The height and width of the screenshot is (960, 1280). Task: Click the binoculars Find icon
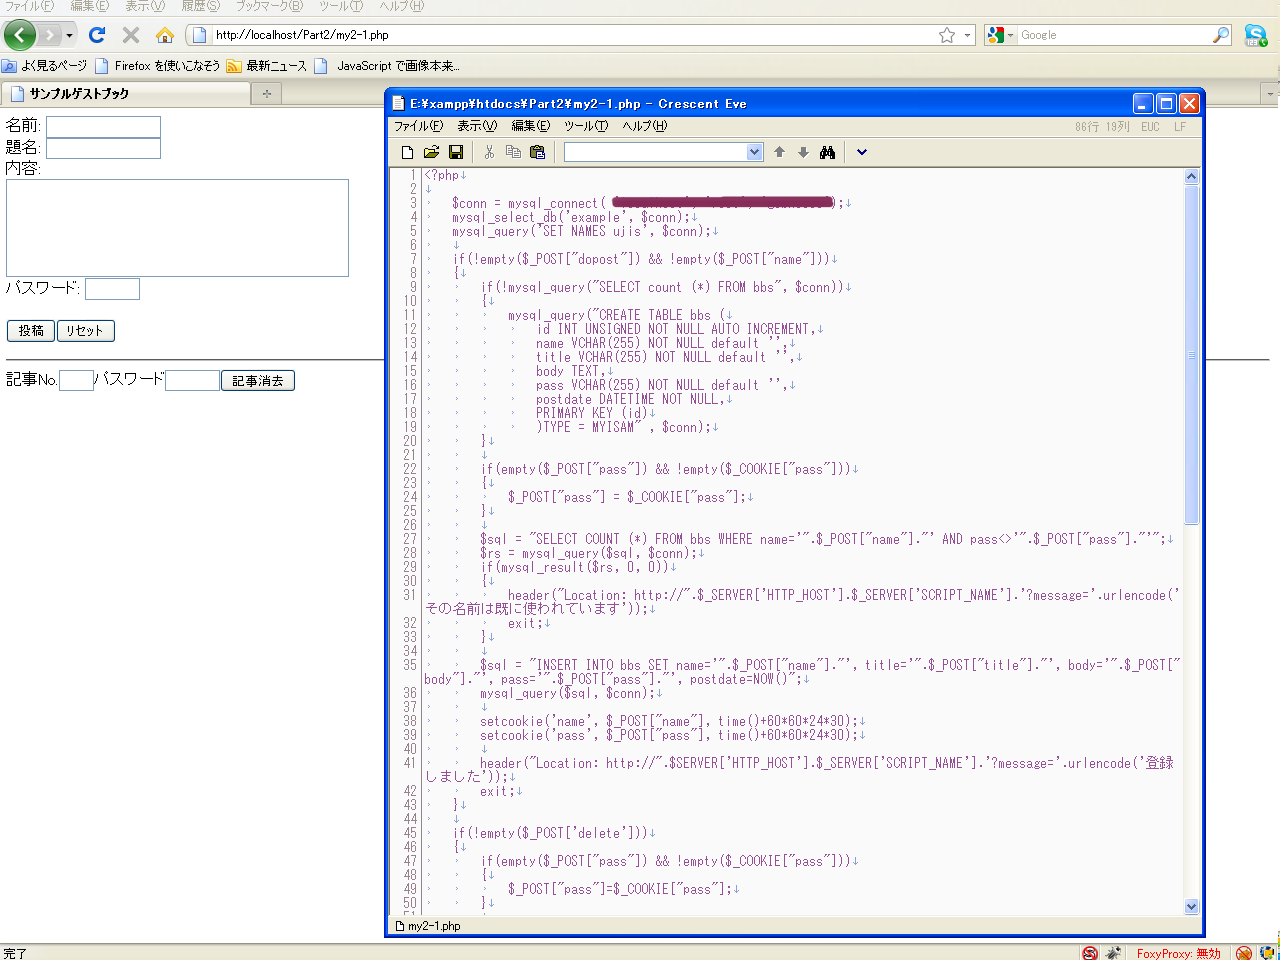coord(827,152)
